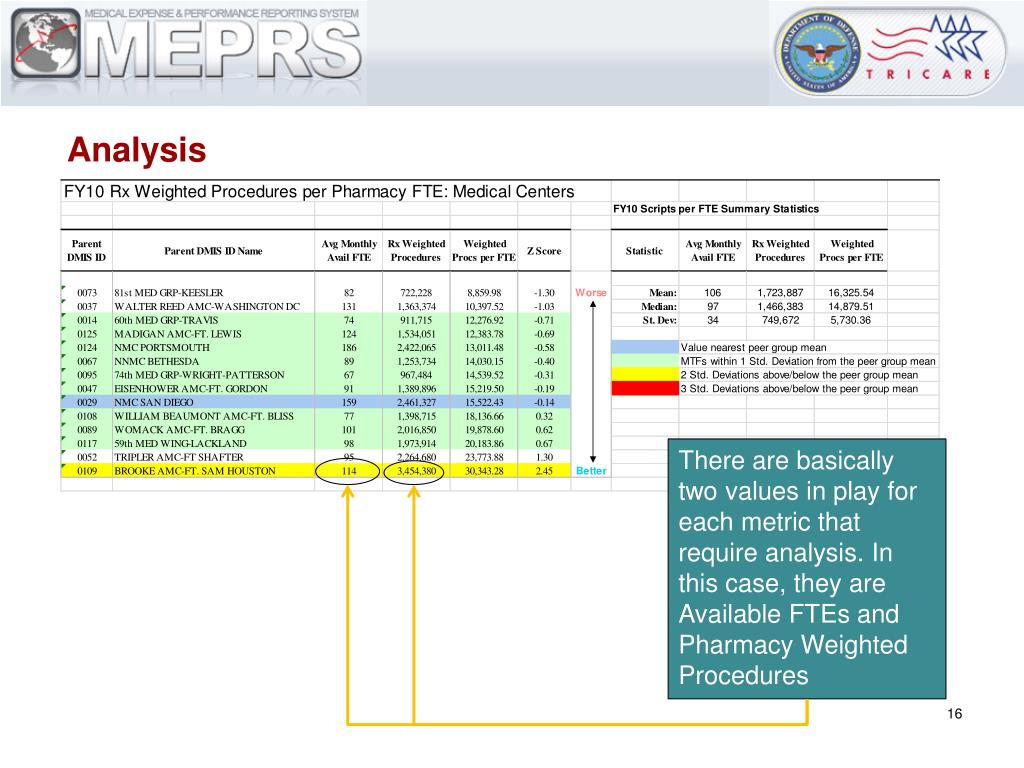
Task: Select the '81st MED GRP-KEESLER' row name
Action: pyautogui.click(x=168, y=293)
